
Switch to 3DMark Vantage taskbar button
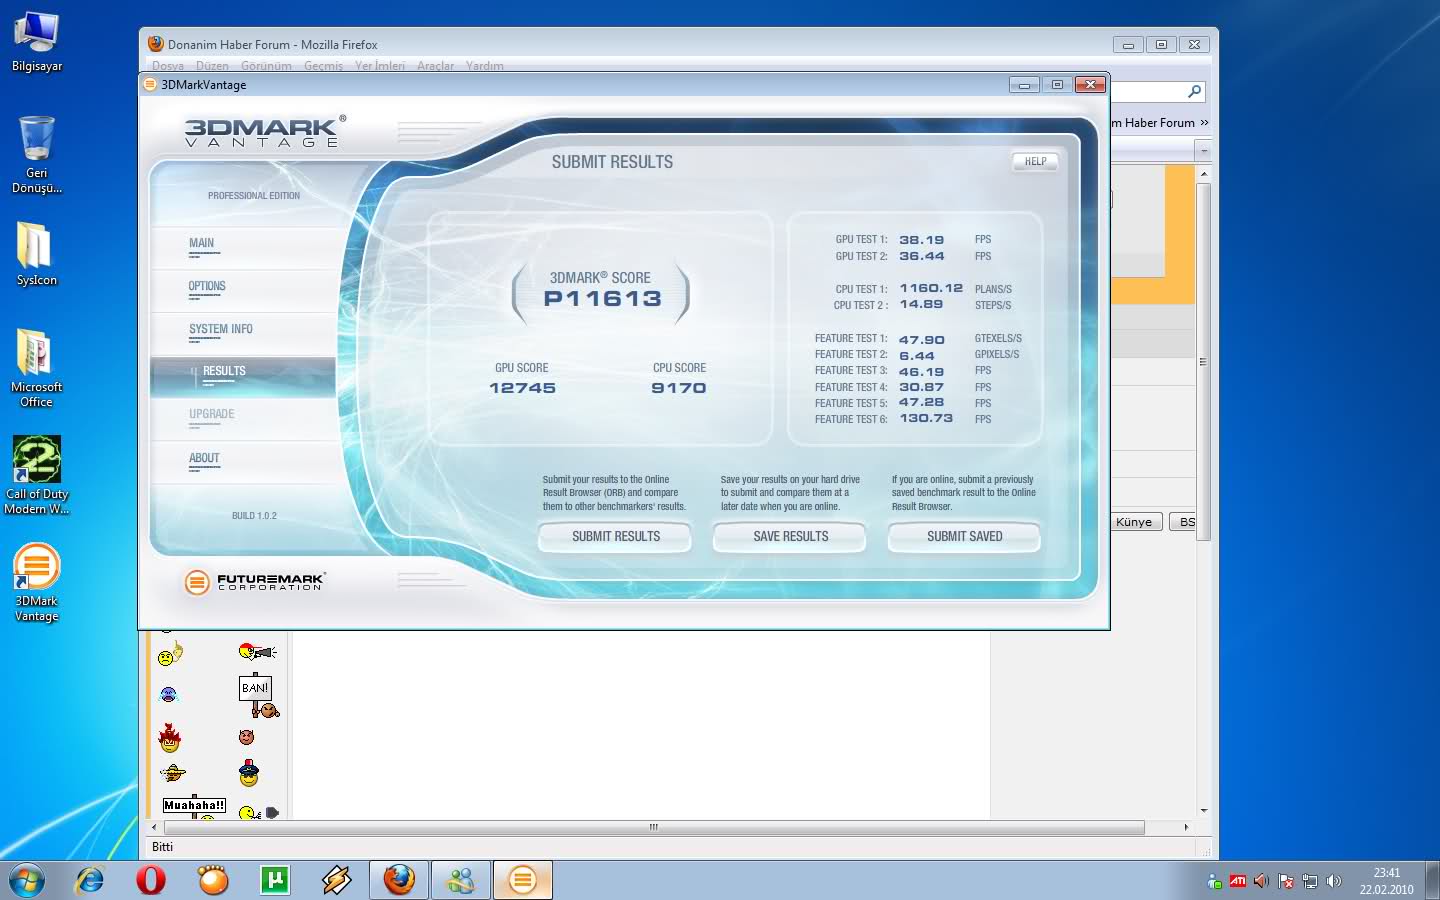(x=522, y=880)
